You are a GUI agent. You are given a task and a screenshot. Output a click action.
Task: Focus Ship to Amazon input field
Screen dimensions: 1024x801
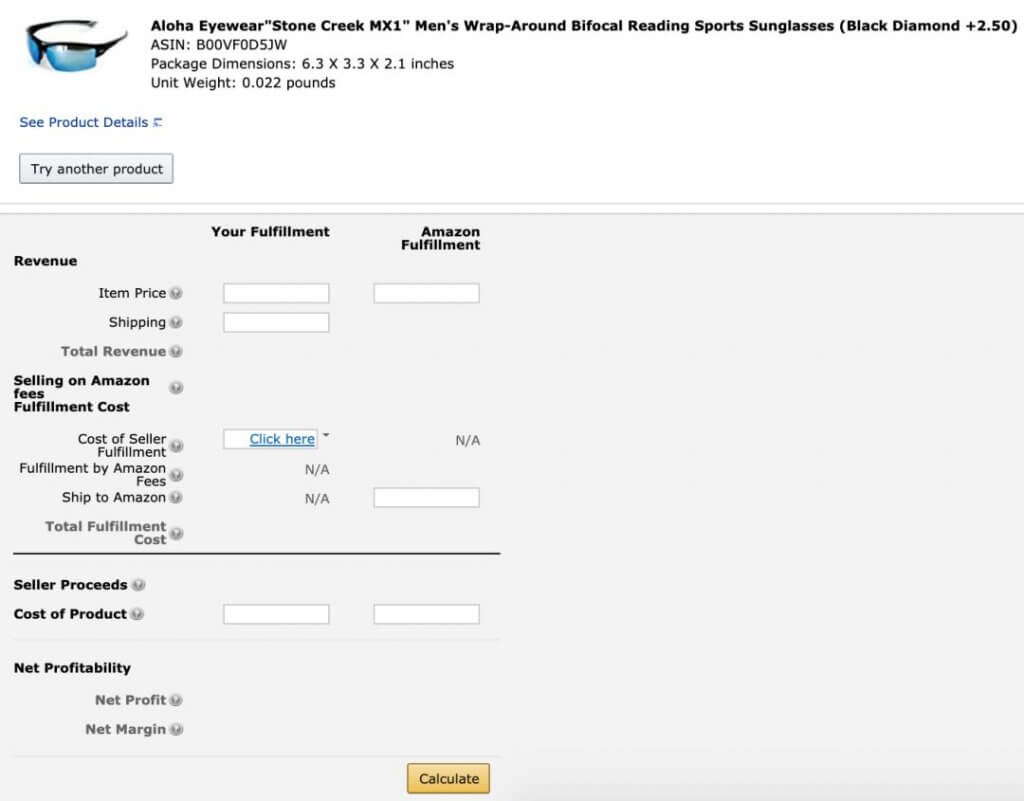tap(426, 497)
